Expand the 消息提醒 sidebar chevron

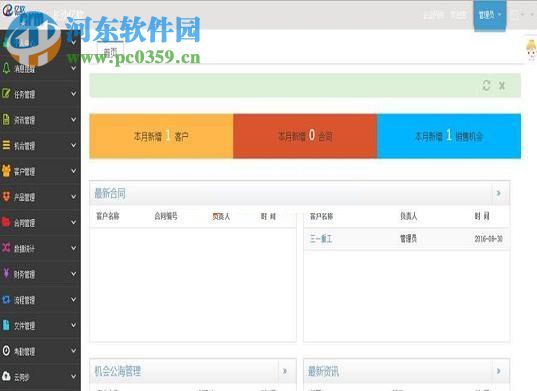[73, 68]
